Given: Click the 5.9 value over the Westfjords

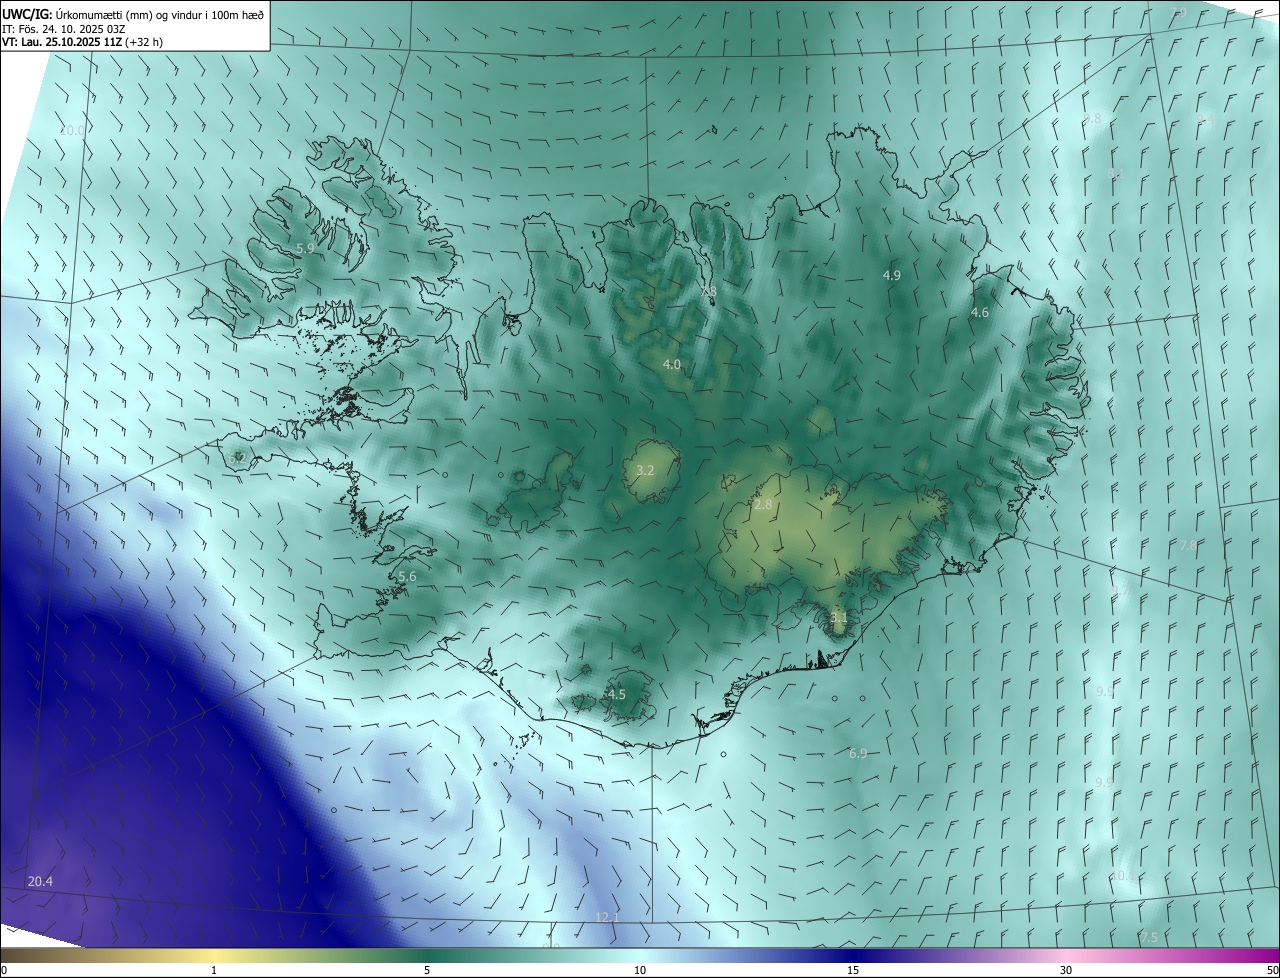Looking at the screenshot, I should click(x=305, y=248).
